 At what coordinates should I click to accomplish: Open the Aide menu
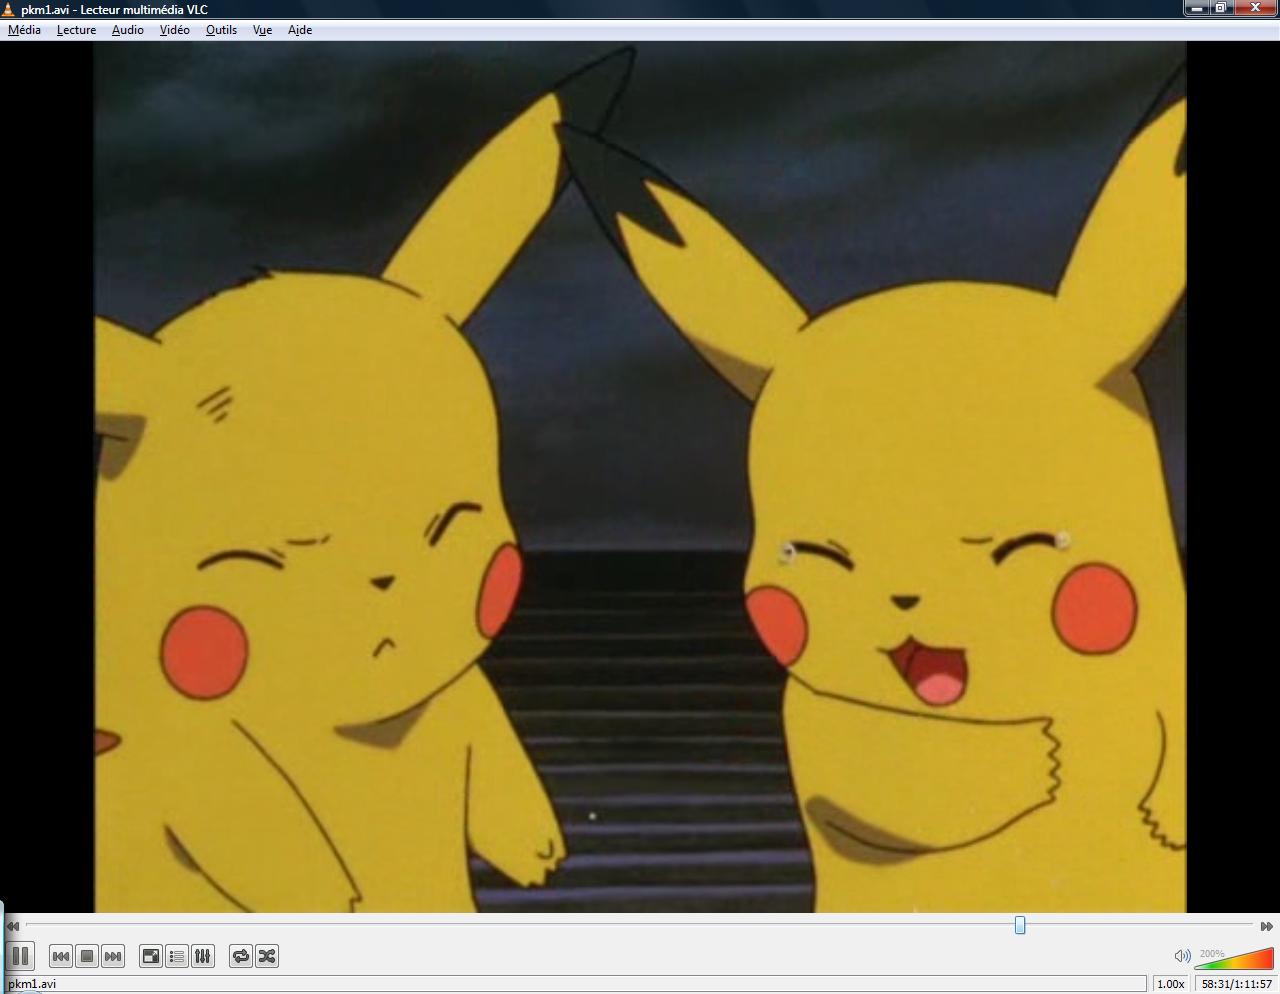pos(300,30)
